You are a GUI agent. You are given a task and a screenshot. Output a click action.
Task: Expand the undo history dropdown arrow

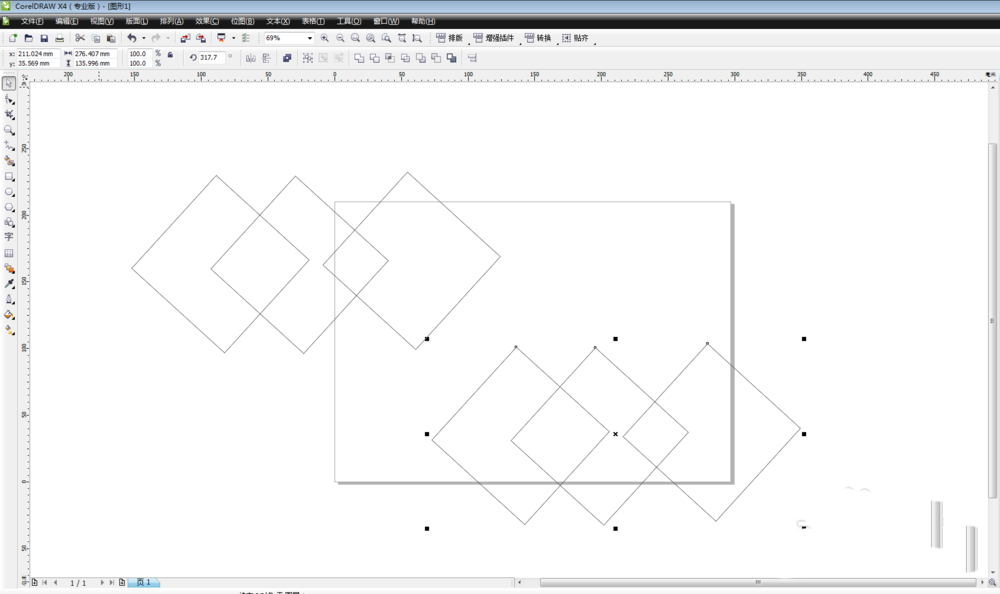[143, 38]
